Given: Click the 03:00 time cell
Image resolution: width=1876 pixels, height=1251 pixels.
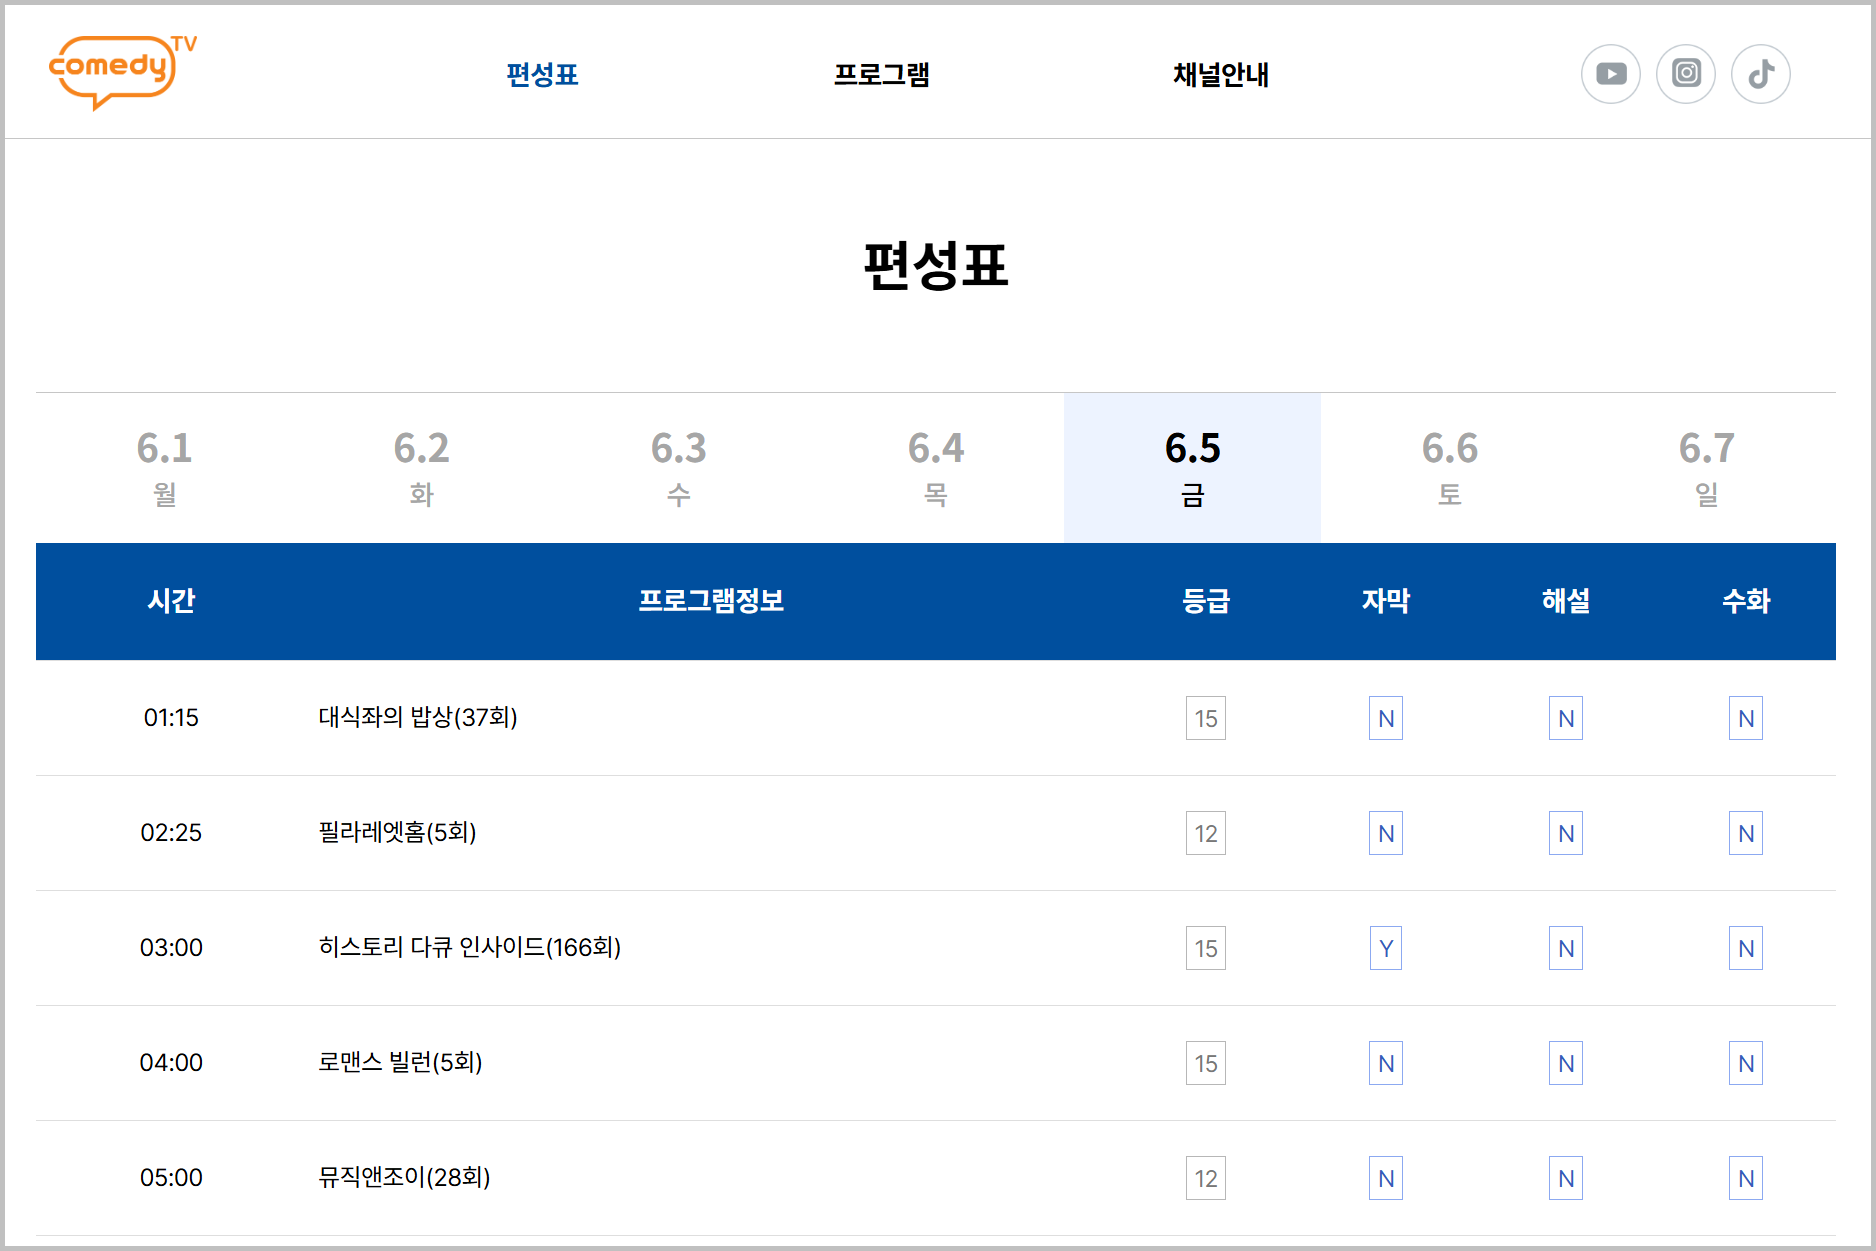Looking at the screenshot, I should (x=171, y=948).
